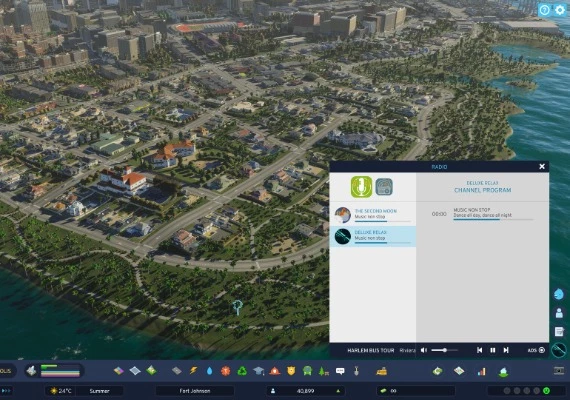The height and width of the screenshot is (400, 570).
Task: Toggle the Radio panel round icon
Action: [559, 350]
